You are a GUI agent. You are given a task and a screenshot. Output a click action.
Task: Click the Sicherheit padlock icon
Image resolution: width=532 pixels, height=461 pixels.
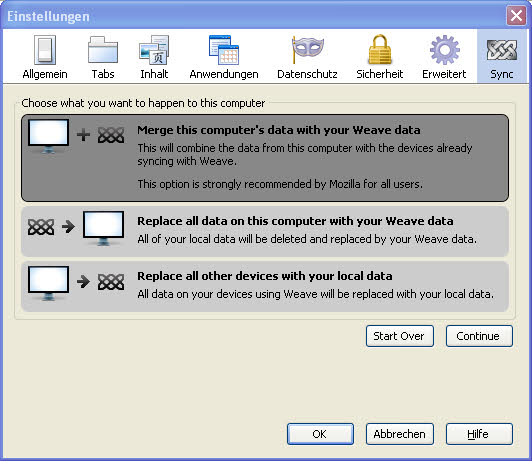(380, 49)
